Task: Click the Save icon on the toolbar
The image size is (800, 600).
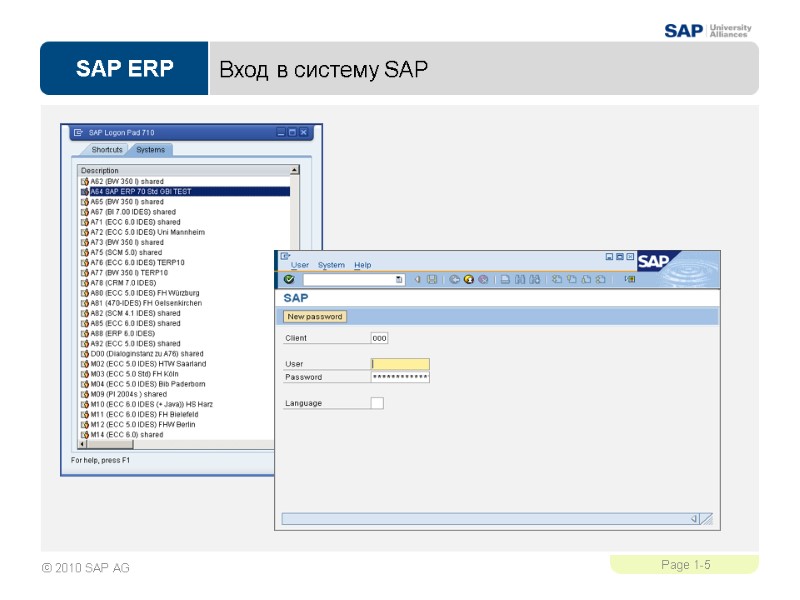Action: click(x=432, y=281)
